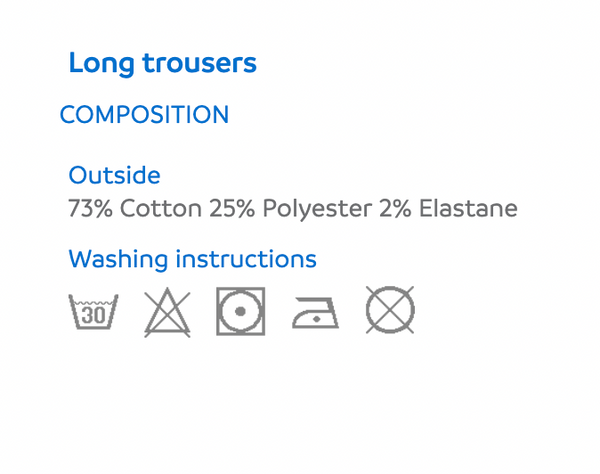Click the word instructions in heading
The height and width of the screenshot is (474, 600).
246,259
